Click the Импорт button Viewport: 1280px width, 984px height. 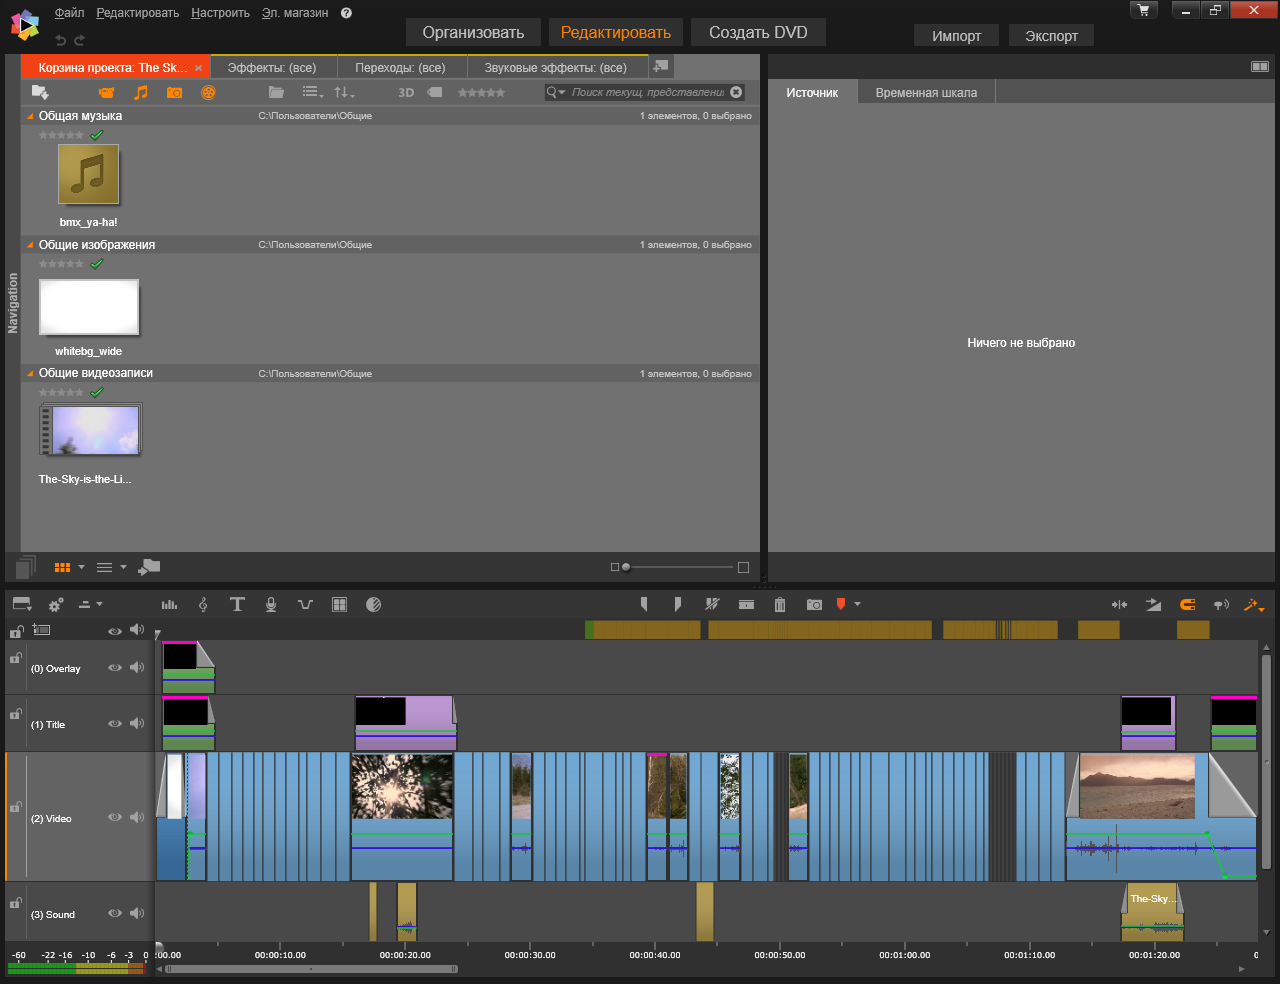tap(956, 36)
